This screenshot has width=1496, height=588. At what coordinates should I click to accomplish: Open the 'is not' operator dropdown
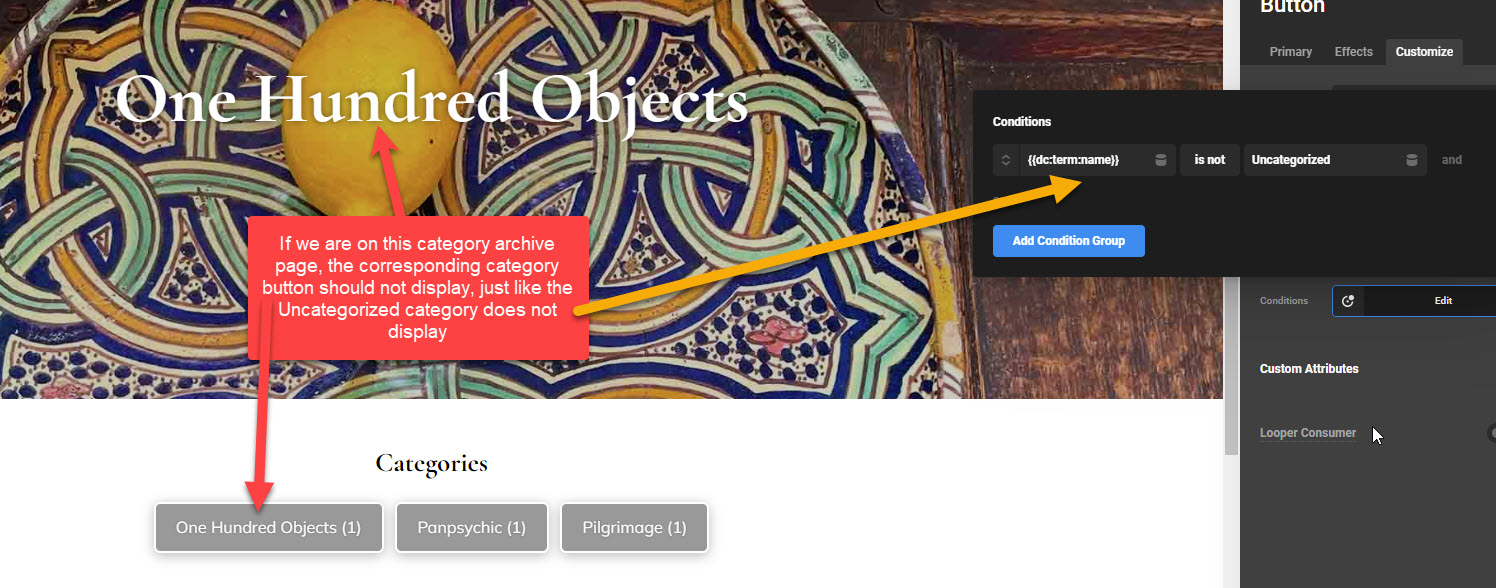[x=1209, y=160]
